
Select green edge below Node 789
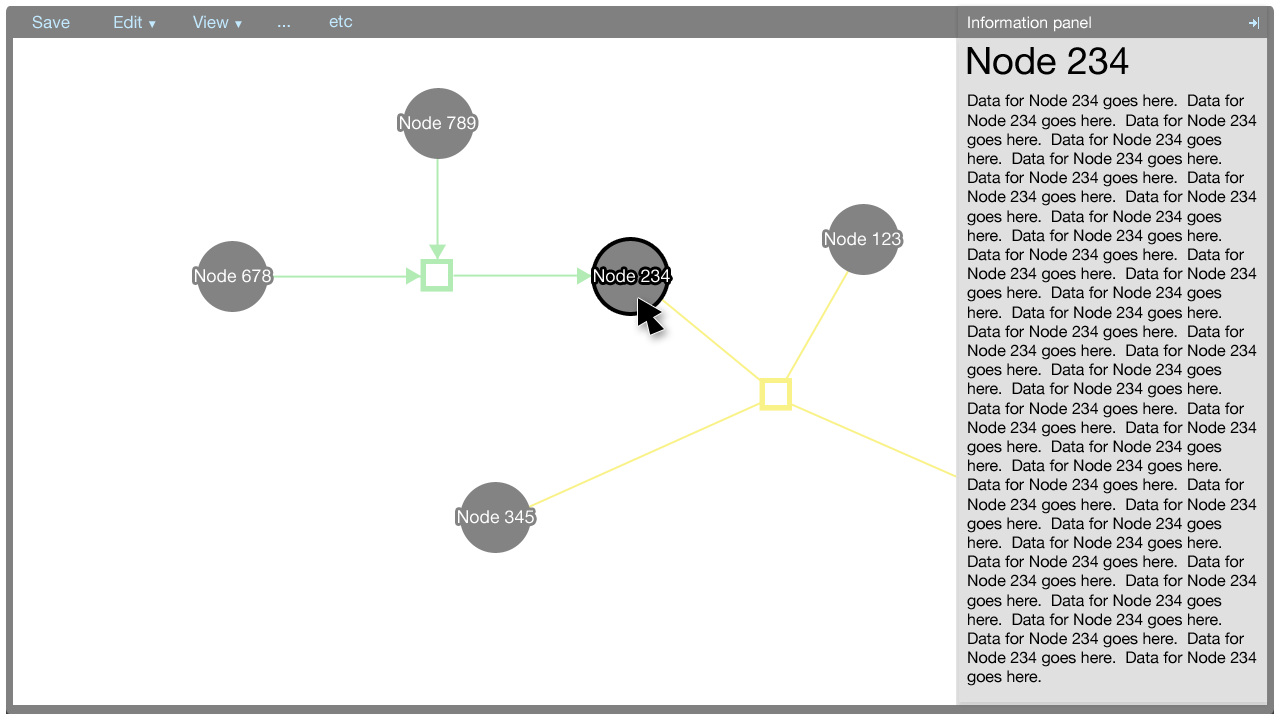[x=437, y=200]
